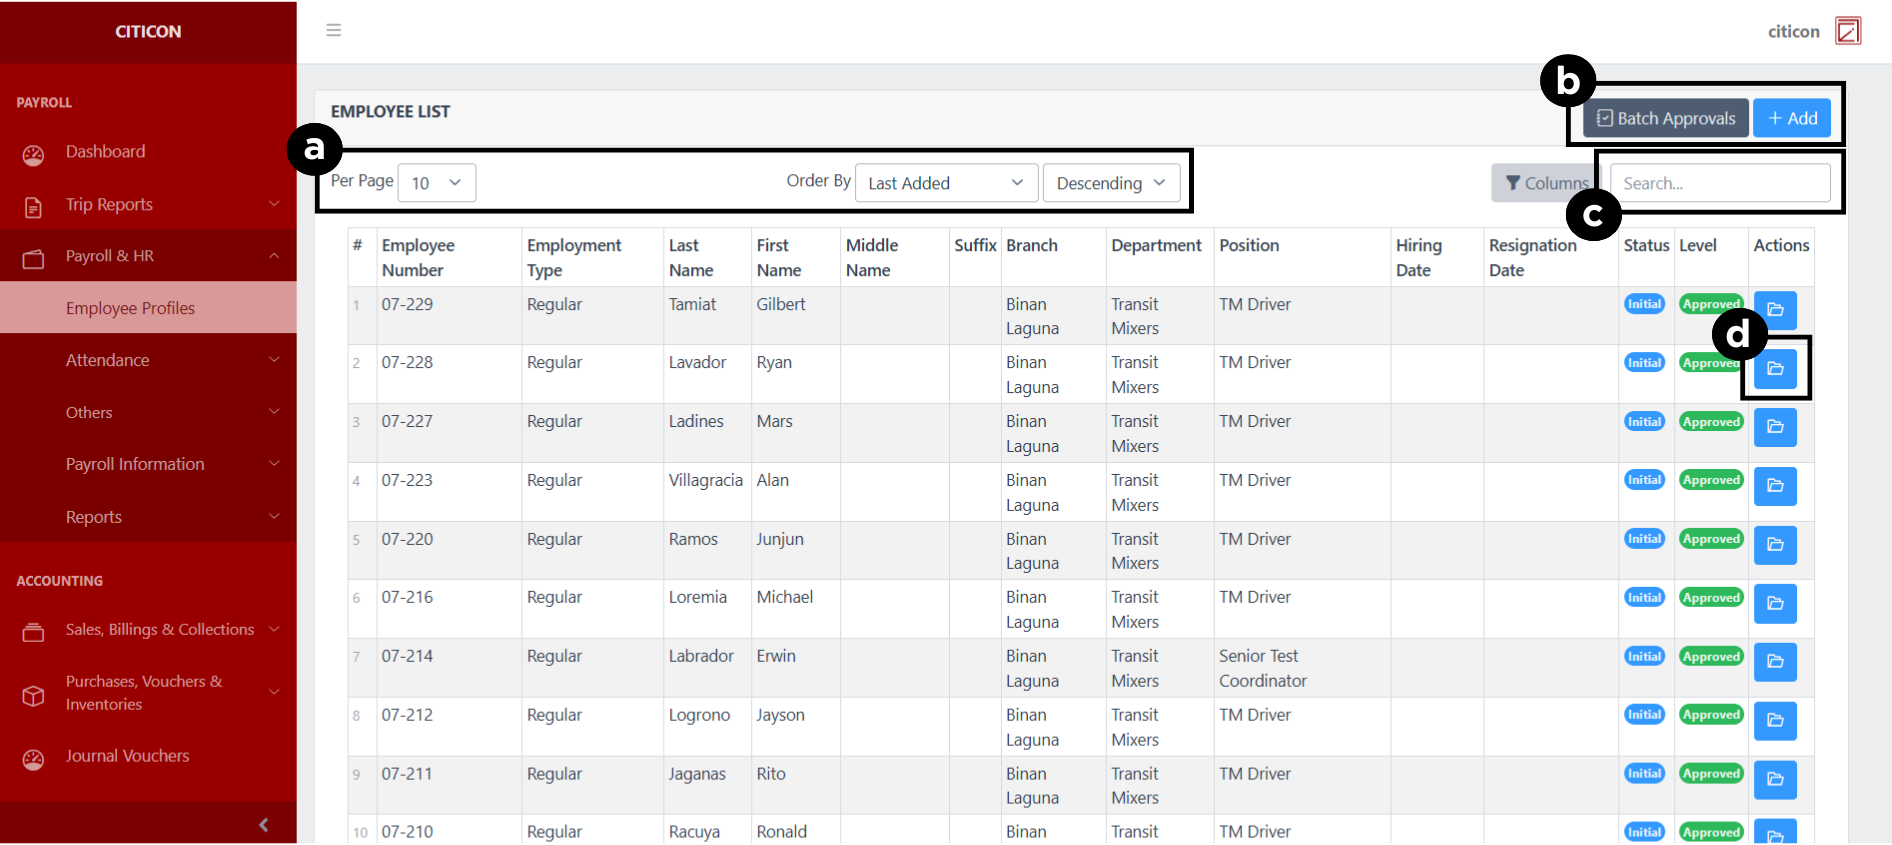Open the Per Page dropdown
1892x845 pixels.
tap(436, 183)
